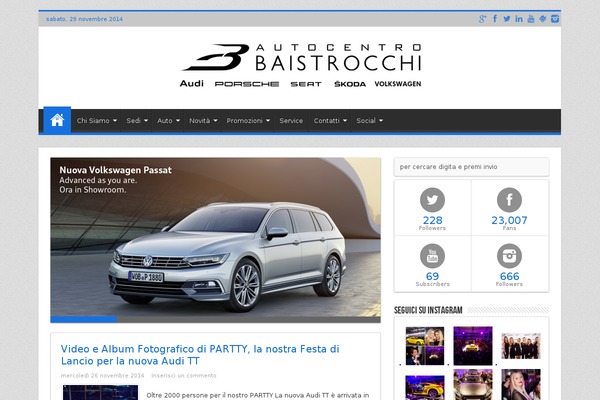Click the round Instagram icon above 666 Followers
The width and height of the screenshot is (600, 400).
click(x=509, y=256)
